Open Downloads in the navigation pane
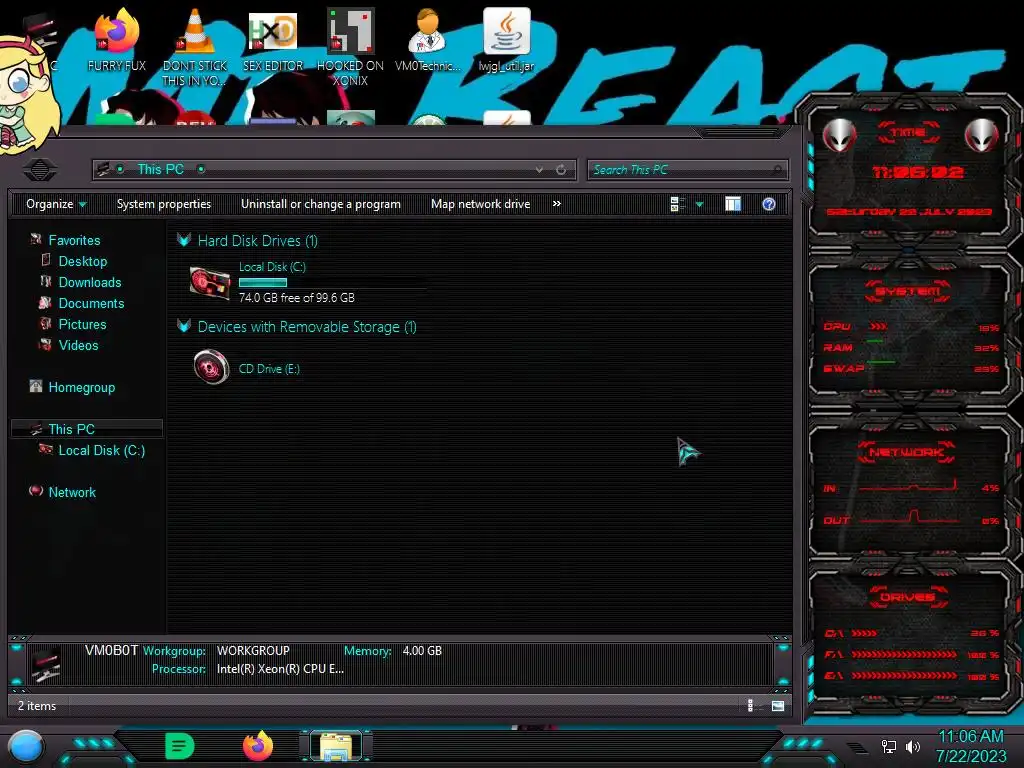The height and width of the screenshot is (768, 1024). [90, 282]
